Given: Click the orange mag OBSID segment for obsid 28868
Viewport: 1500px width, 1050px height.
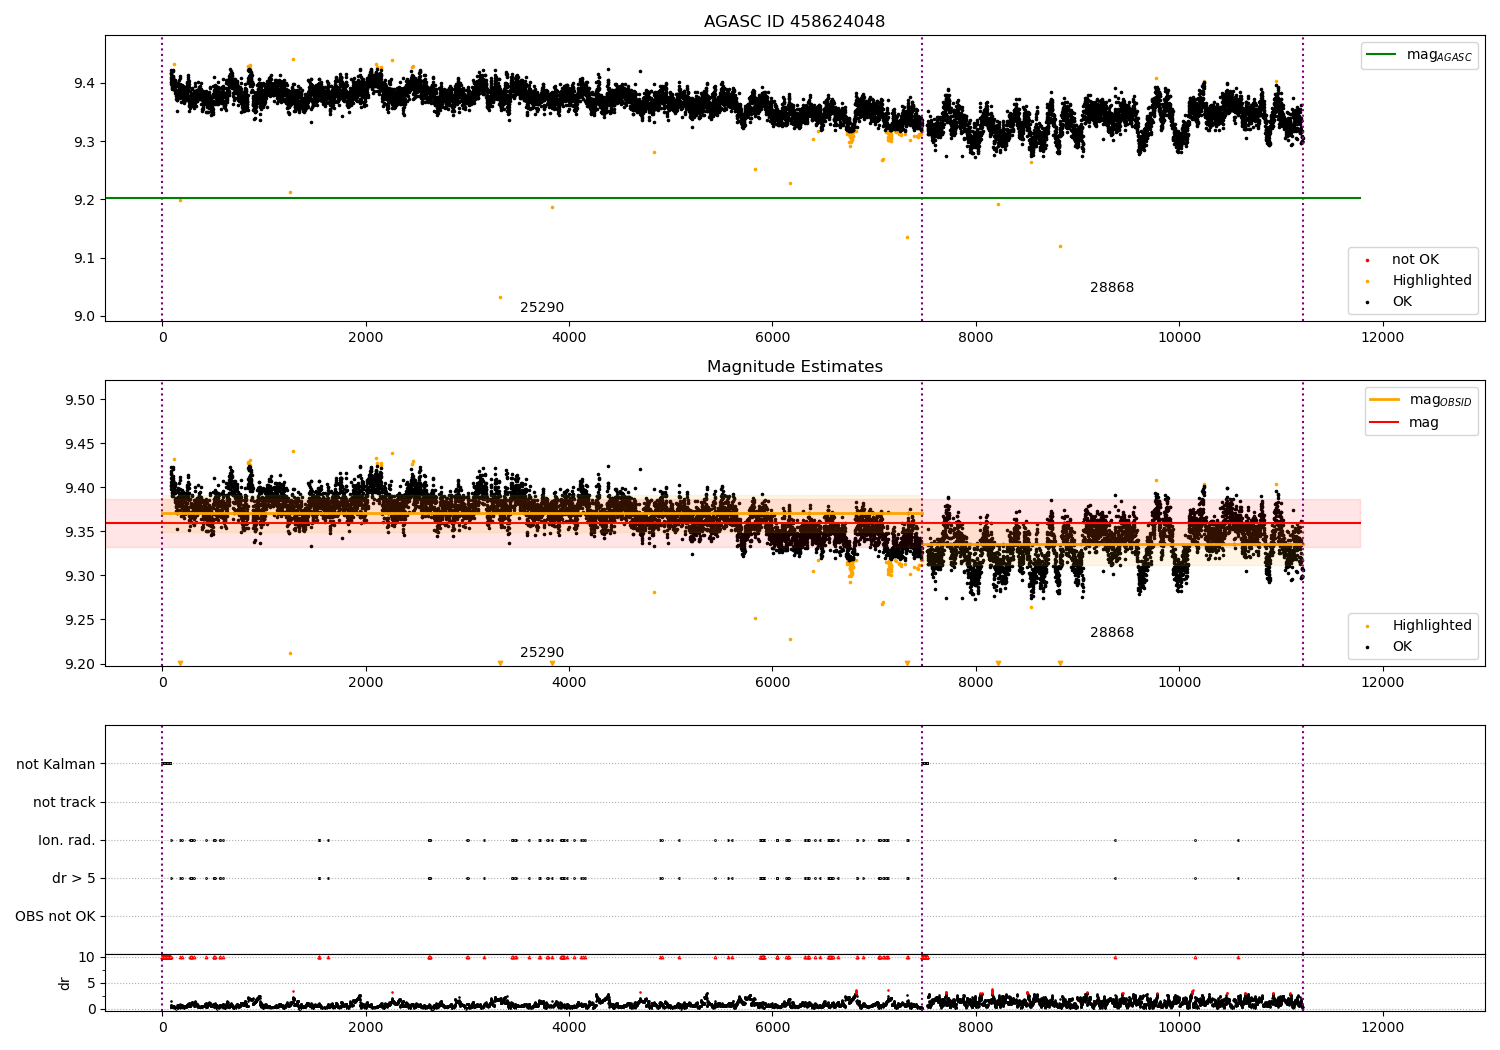Looking at the screenshot, I should (x=1112, y=545).
